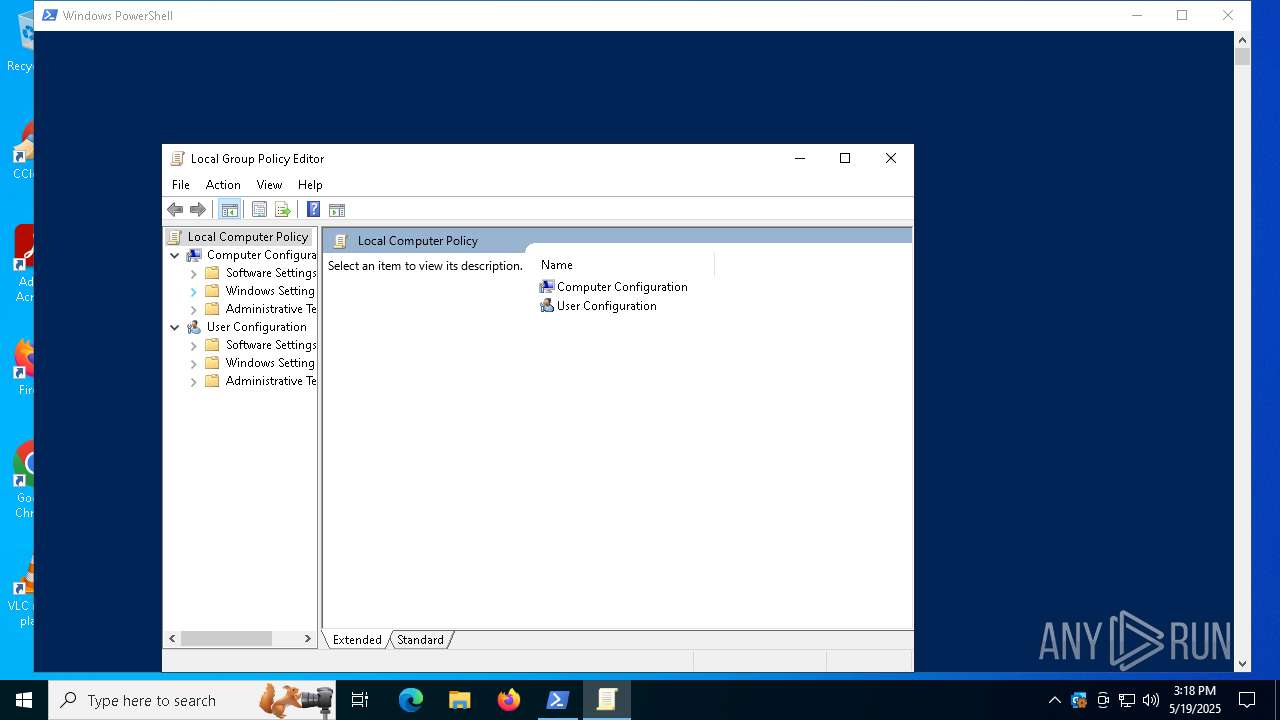Screen dimensions: 1280x720
Task: Open the Action menu
Action: coord(223,185)
